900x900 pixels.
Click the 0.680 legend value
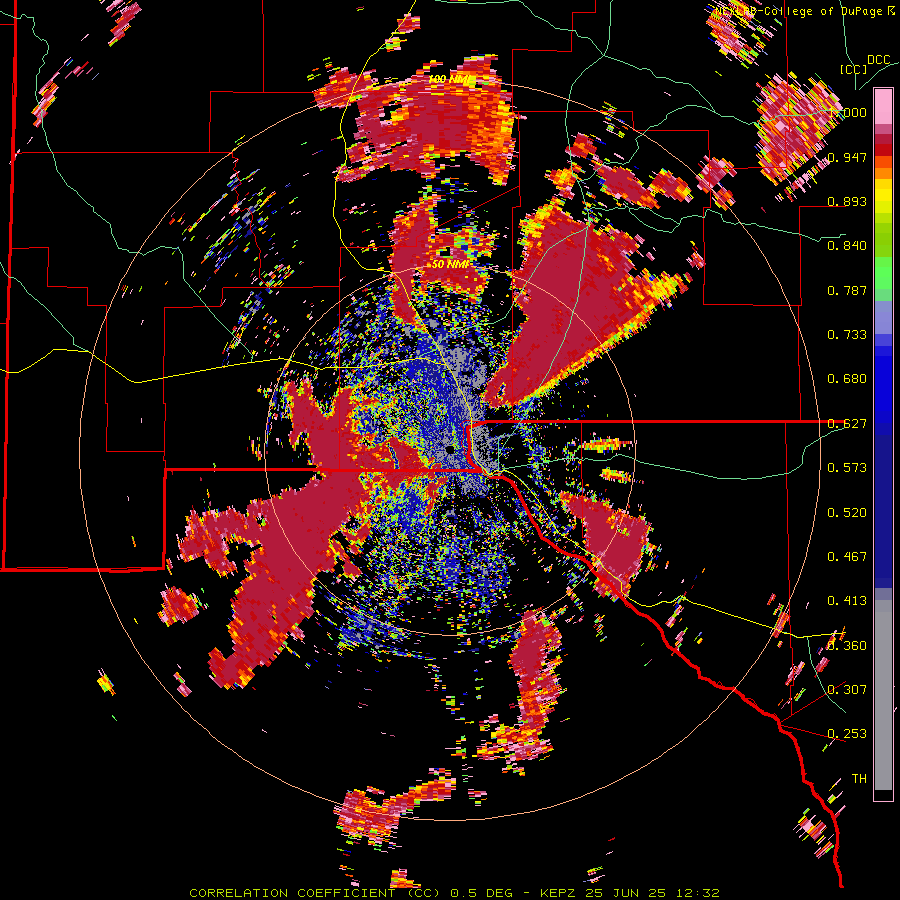[x=847, y=379]
